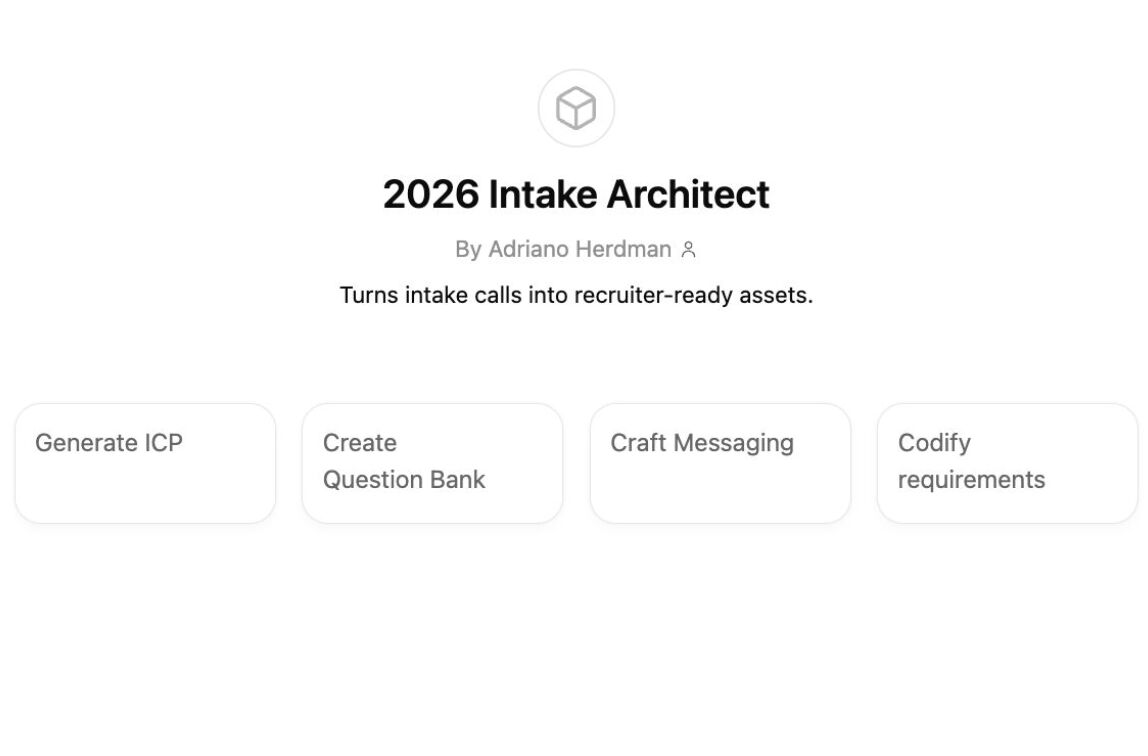Click the 'Generate ICP' label text
1148x756 pixels.
click(109, 443)
